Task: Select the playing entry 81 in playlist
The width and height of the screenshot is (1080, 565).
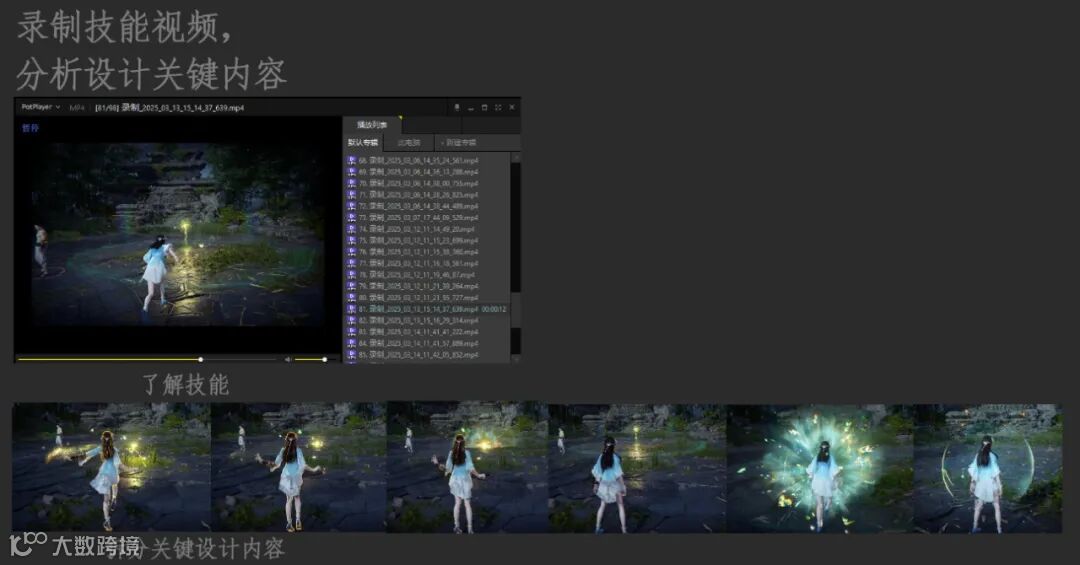Action: coord(427,309)
